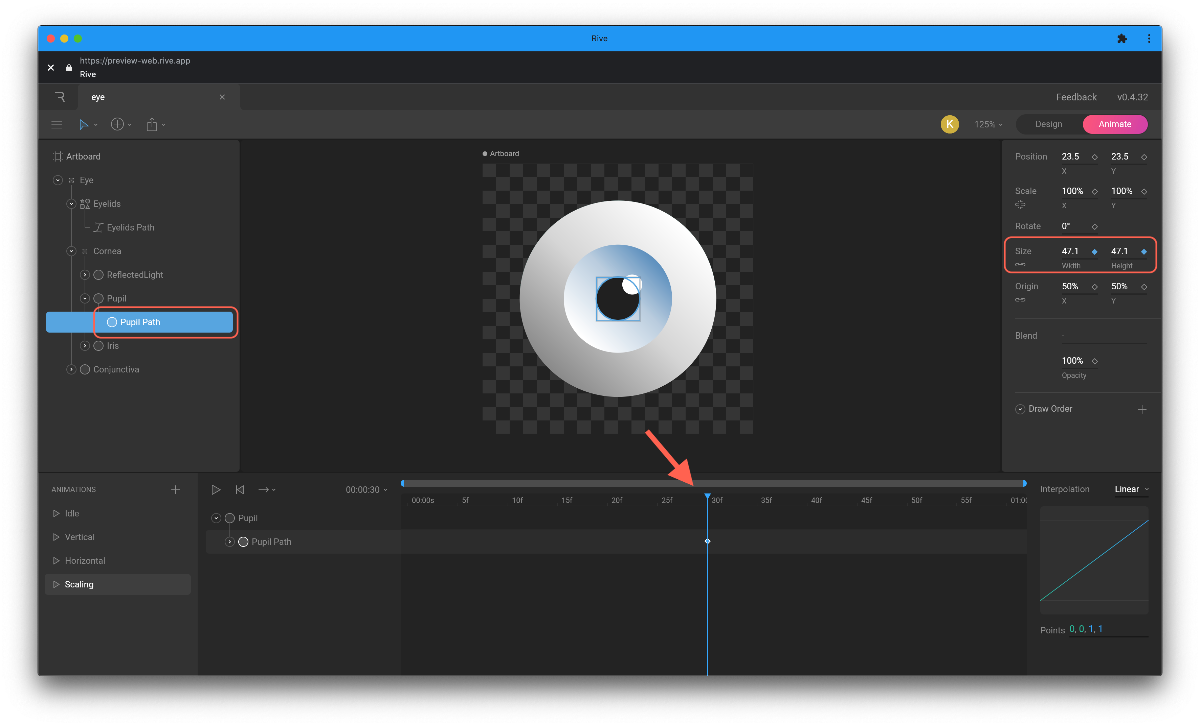Collapse the Pupil shape in hierarchy

pos(85,298)
